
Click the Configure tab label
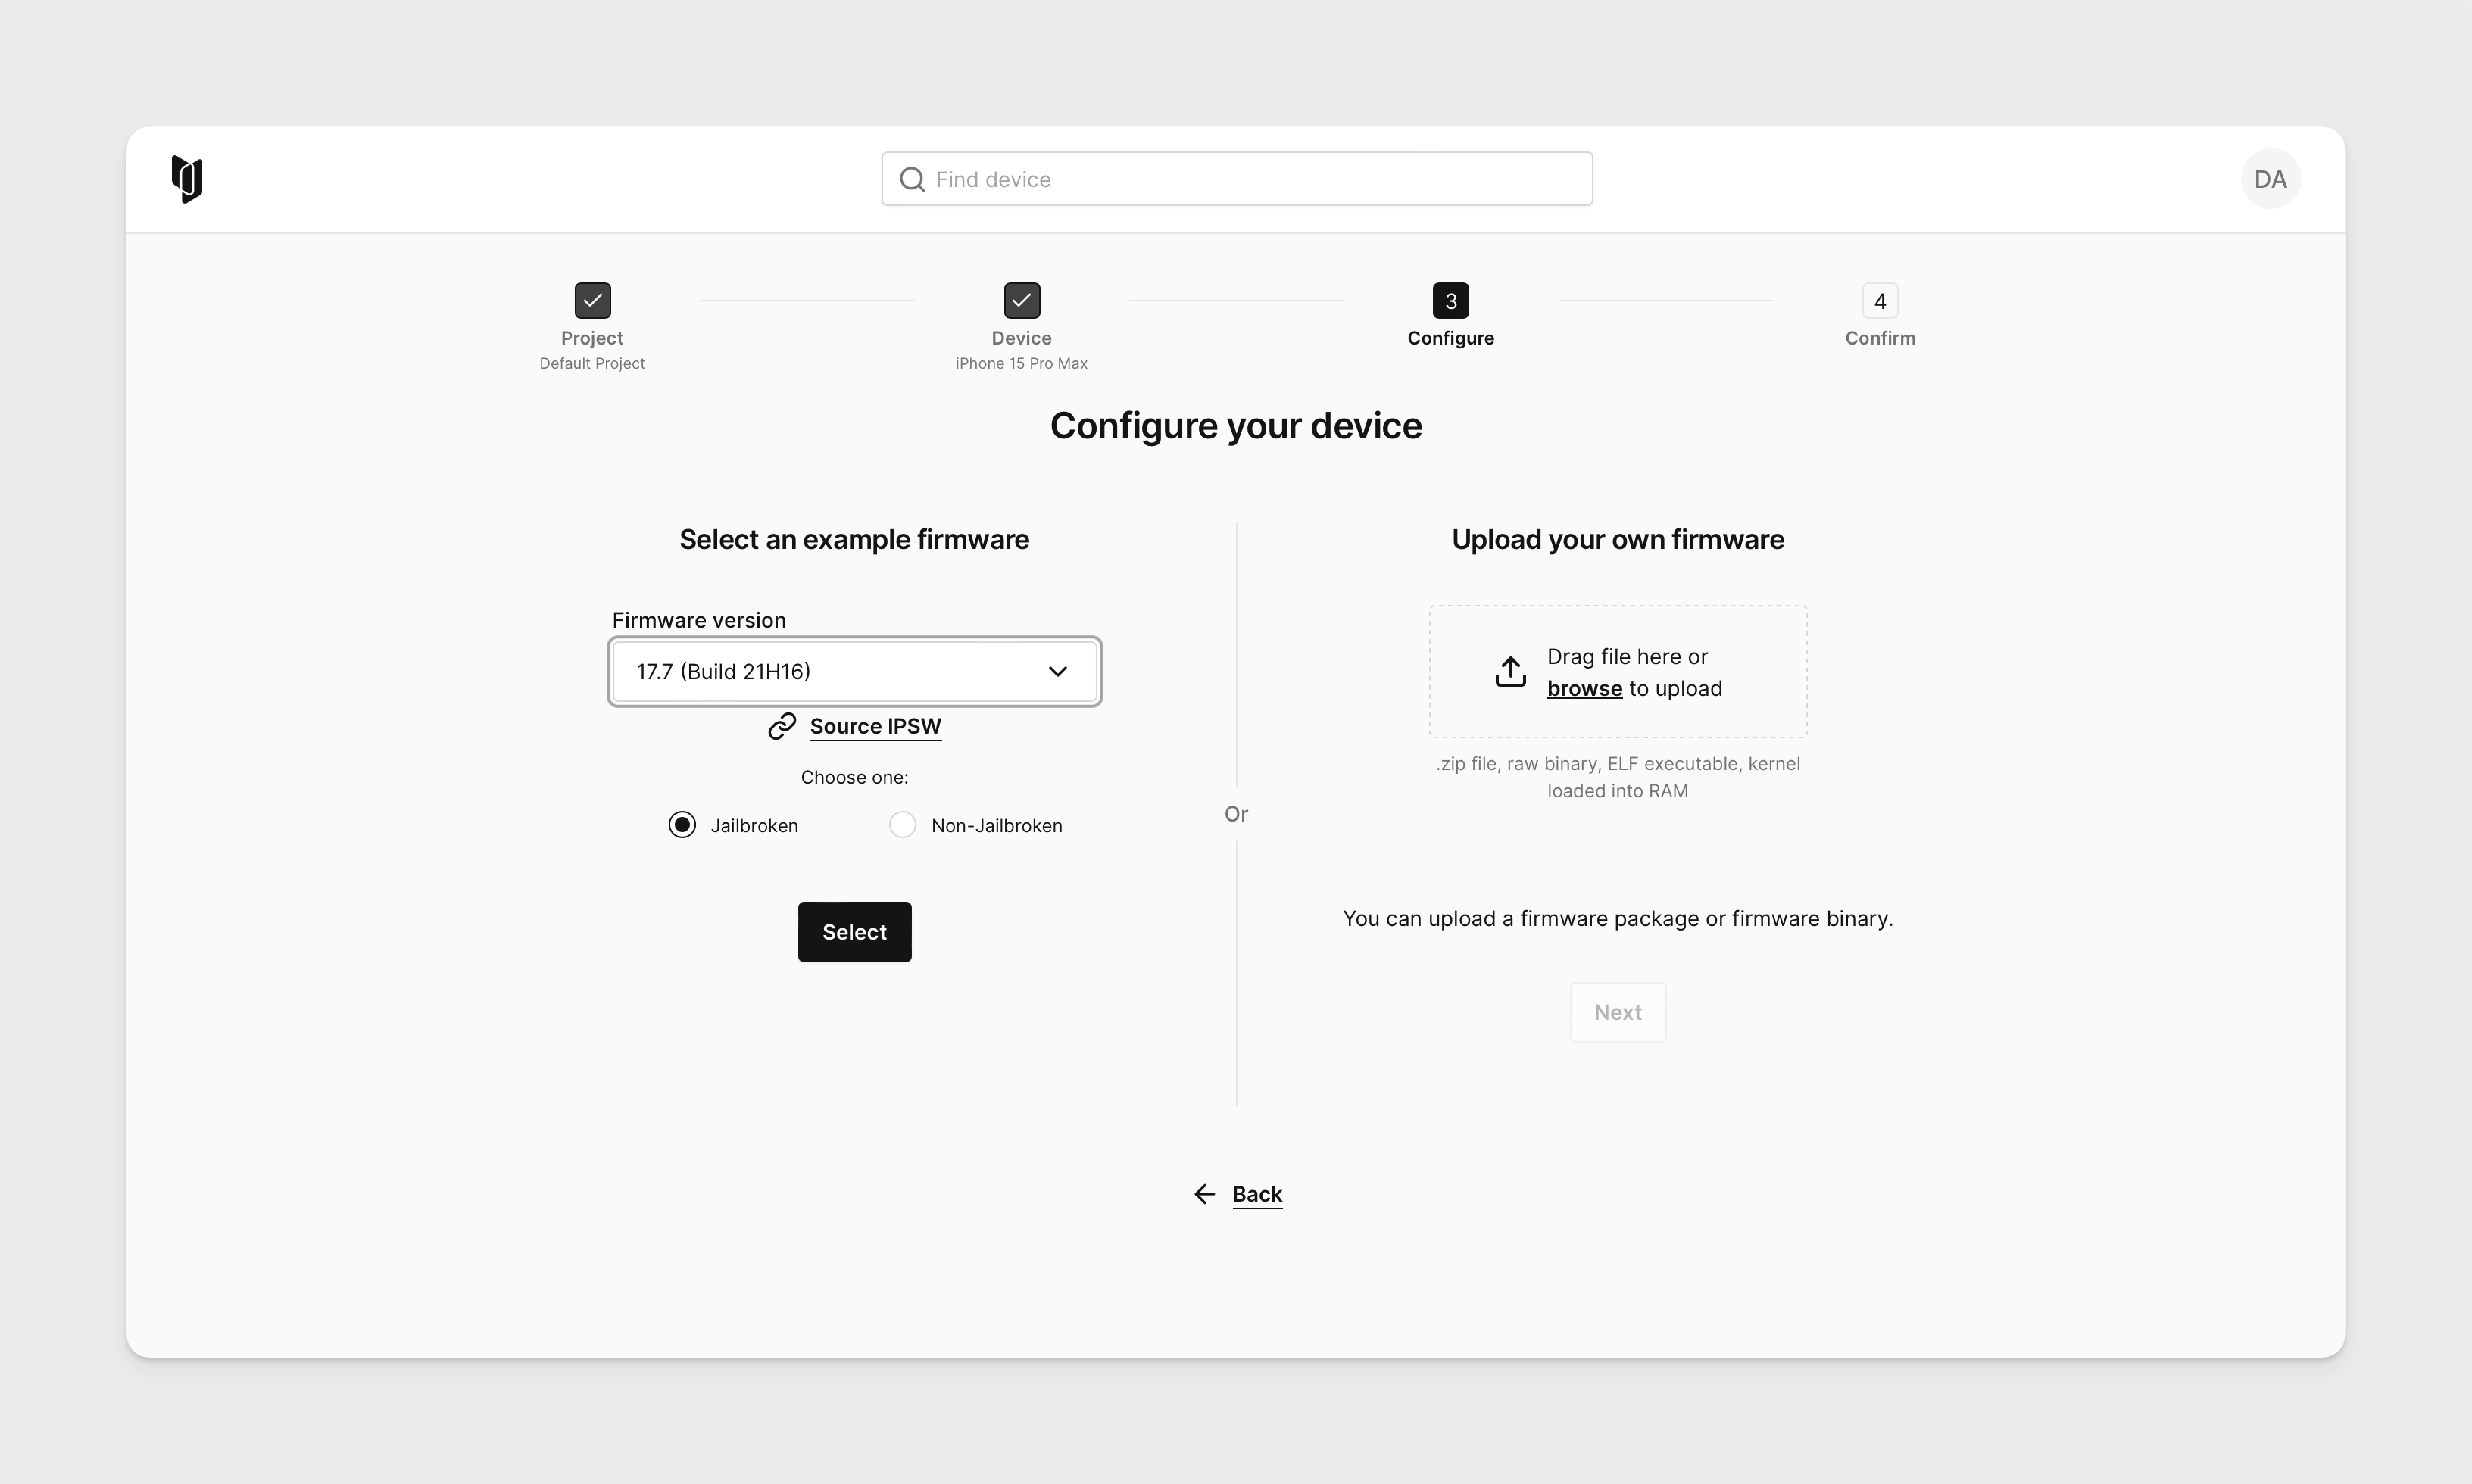tap(1450, 337)
